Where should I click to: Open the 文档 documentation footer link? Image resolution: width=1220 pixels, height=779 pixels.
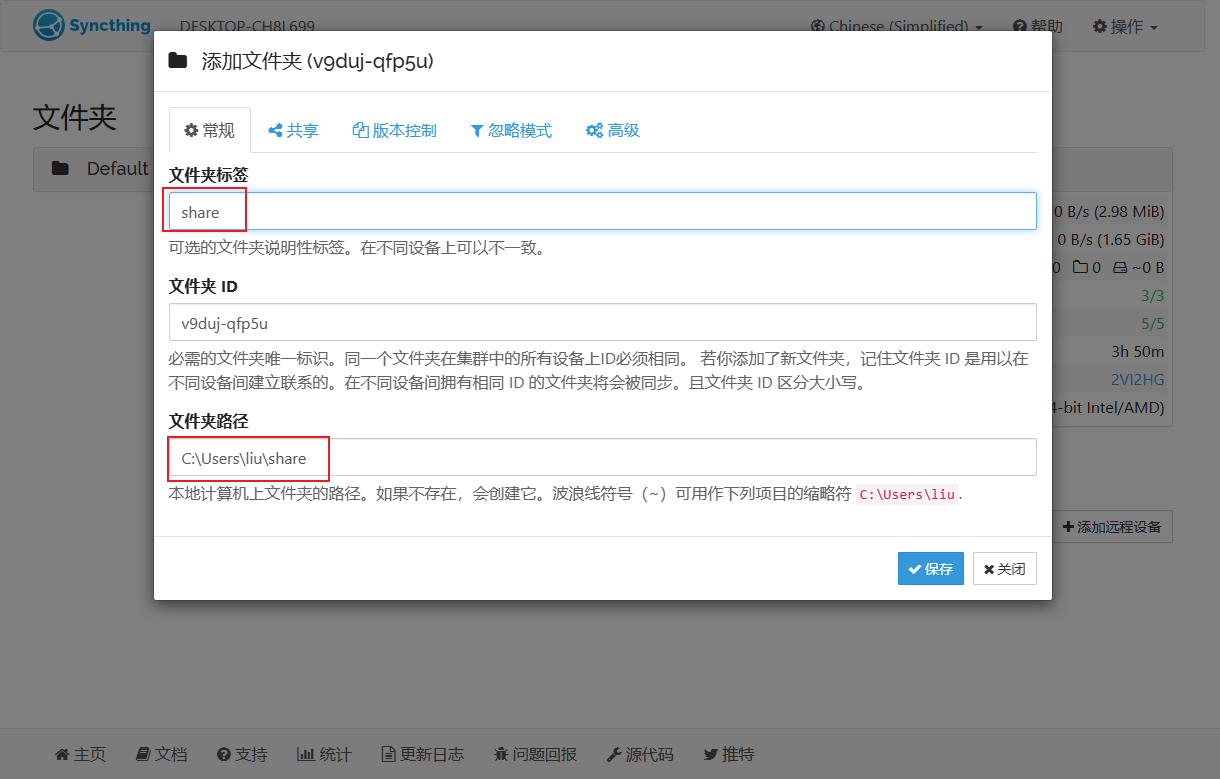pos(161,754)
